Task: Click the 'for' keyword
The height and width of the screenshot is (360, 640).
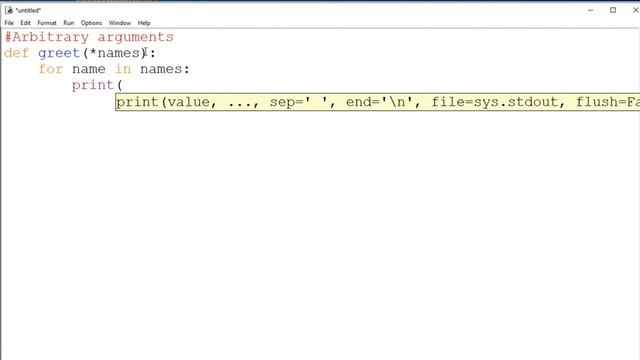Action: 51,69
